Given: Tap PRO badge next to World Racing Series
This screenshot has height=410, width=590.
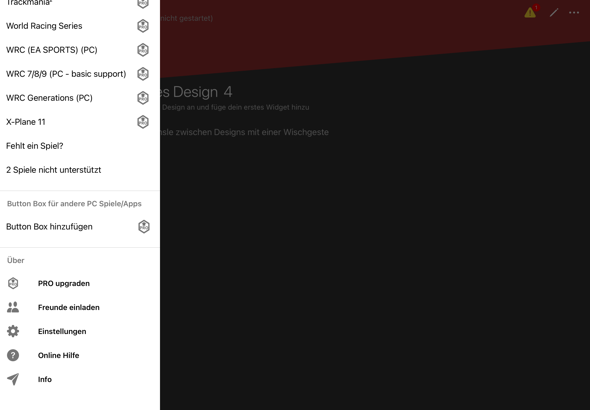Looking at the screenshot, I should click(x=143, y=26).
